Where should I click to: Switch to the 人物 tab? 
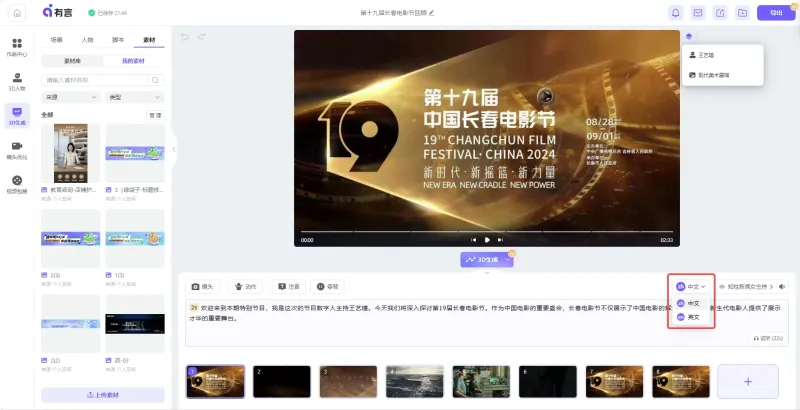tap(87, 40)
